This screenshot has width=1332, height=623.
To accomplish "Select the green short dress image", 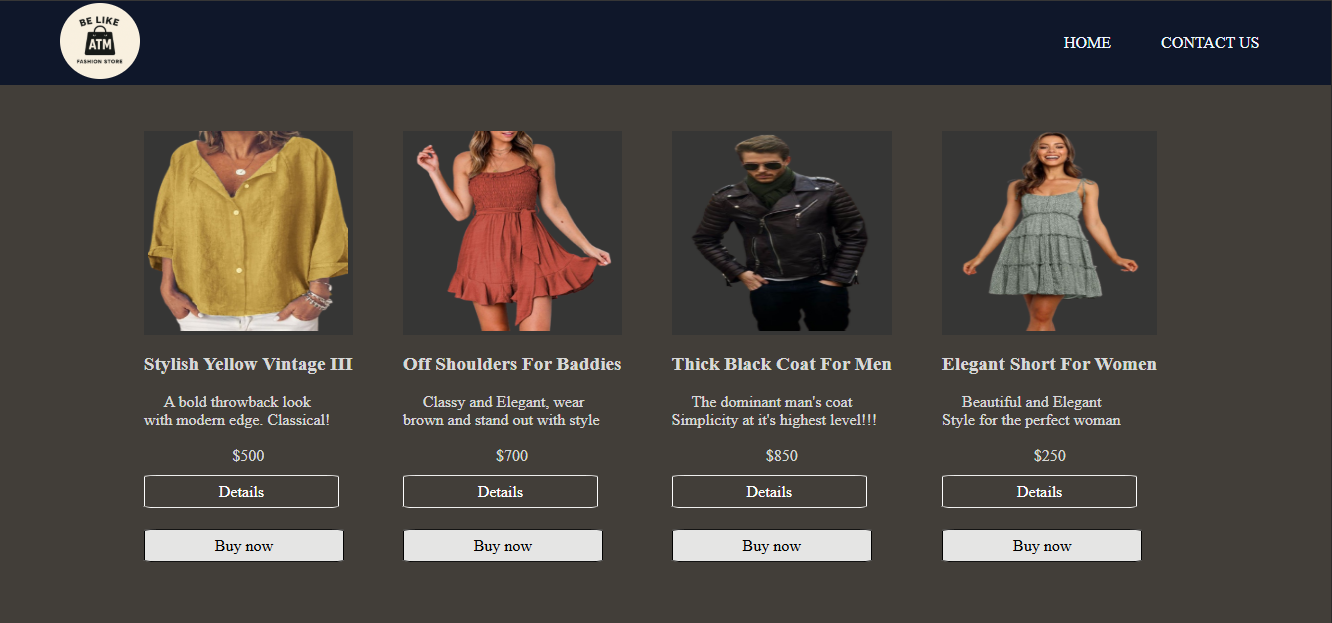I will click(1049, 232).
